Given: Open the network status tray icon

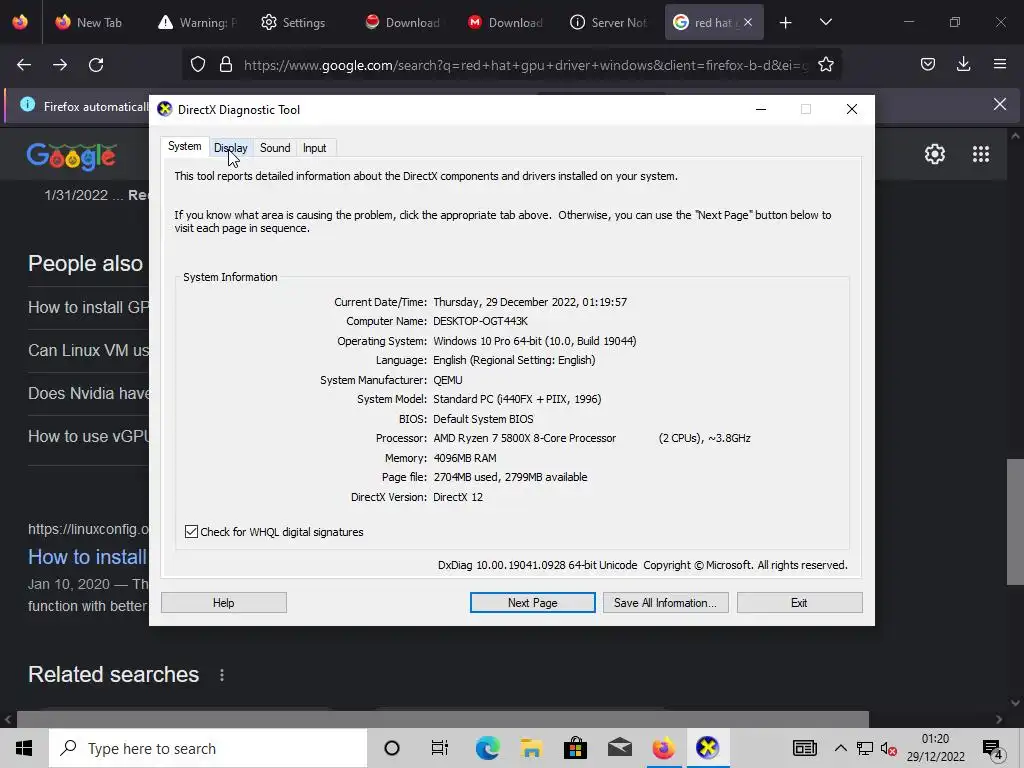Looking at the screenshot, I should (865, 748).
